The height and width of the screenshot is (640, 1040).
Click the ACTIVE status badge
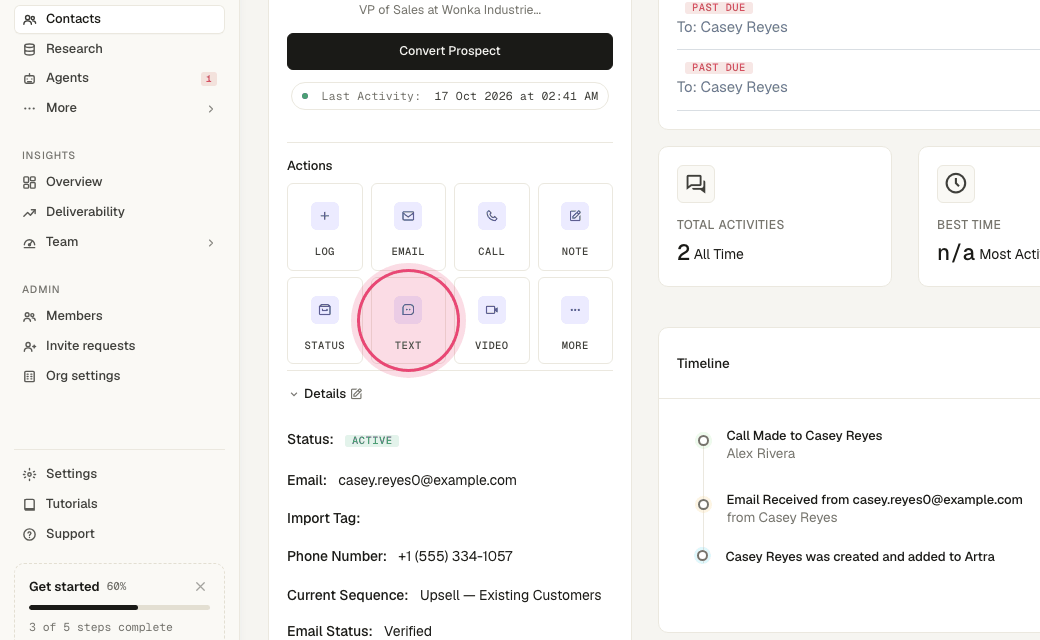[x=371, y=440]
